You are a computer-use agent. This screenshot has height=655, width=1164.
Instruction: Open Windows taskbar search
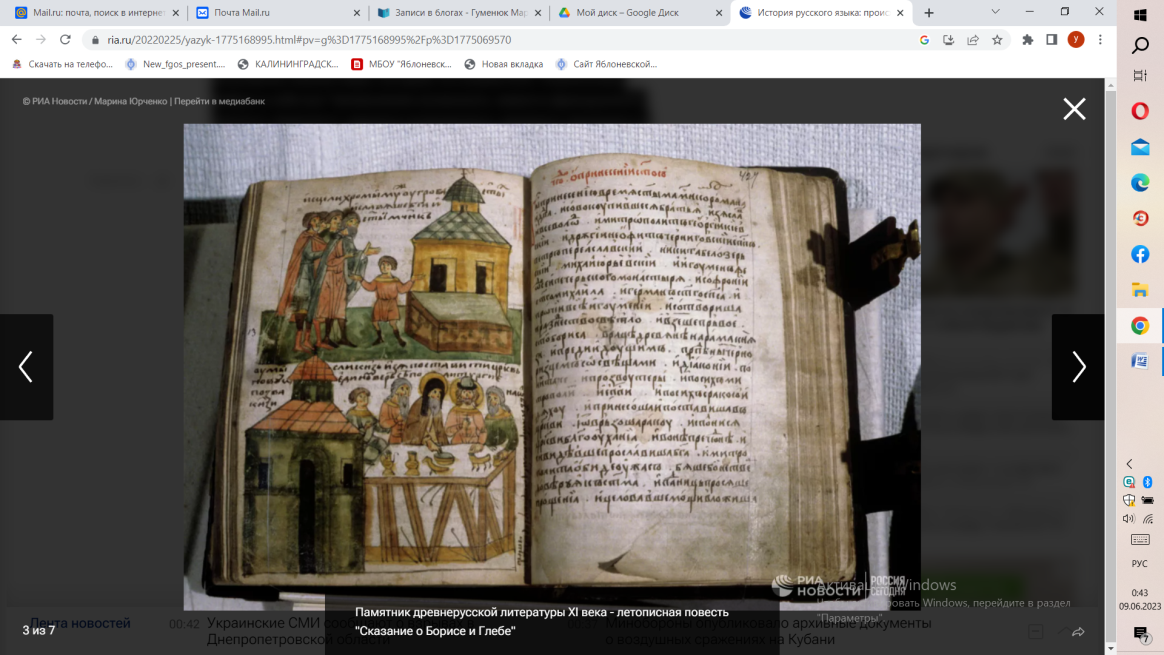1140,46
